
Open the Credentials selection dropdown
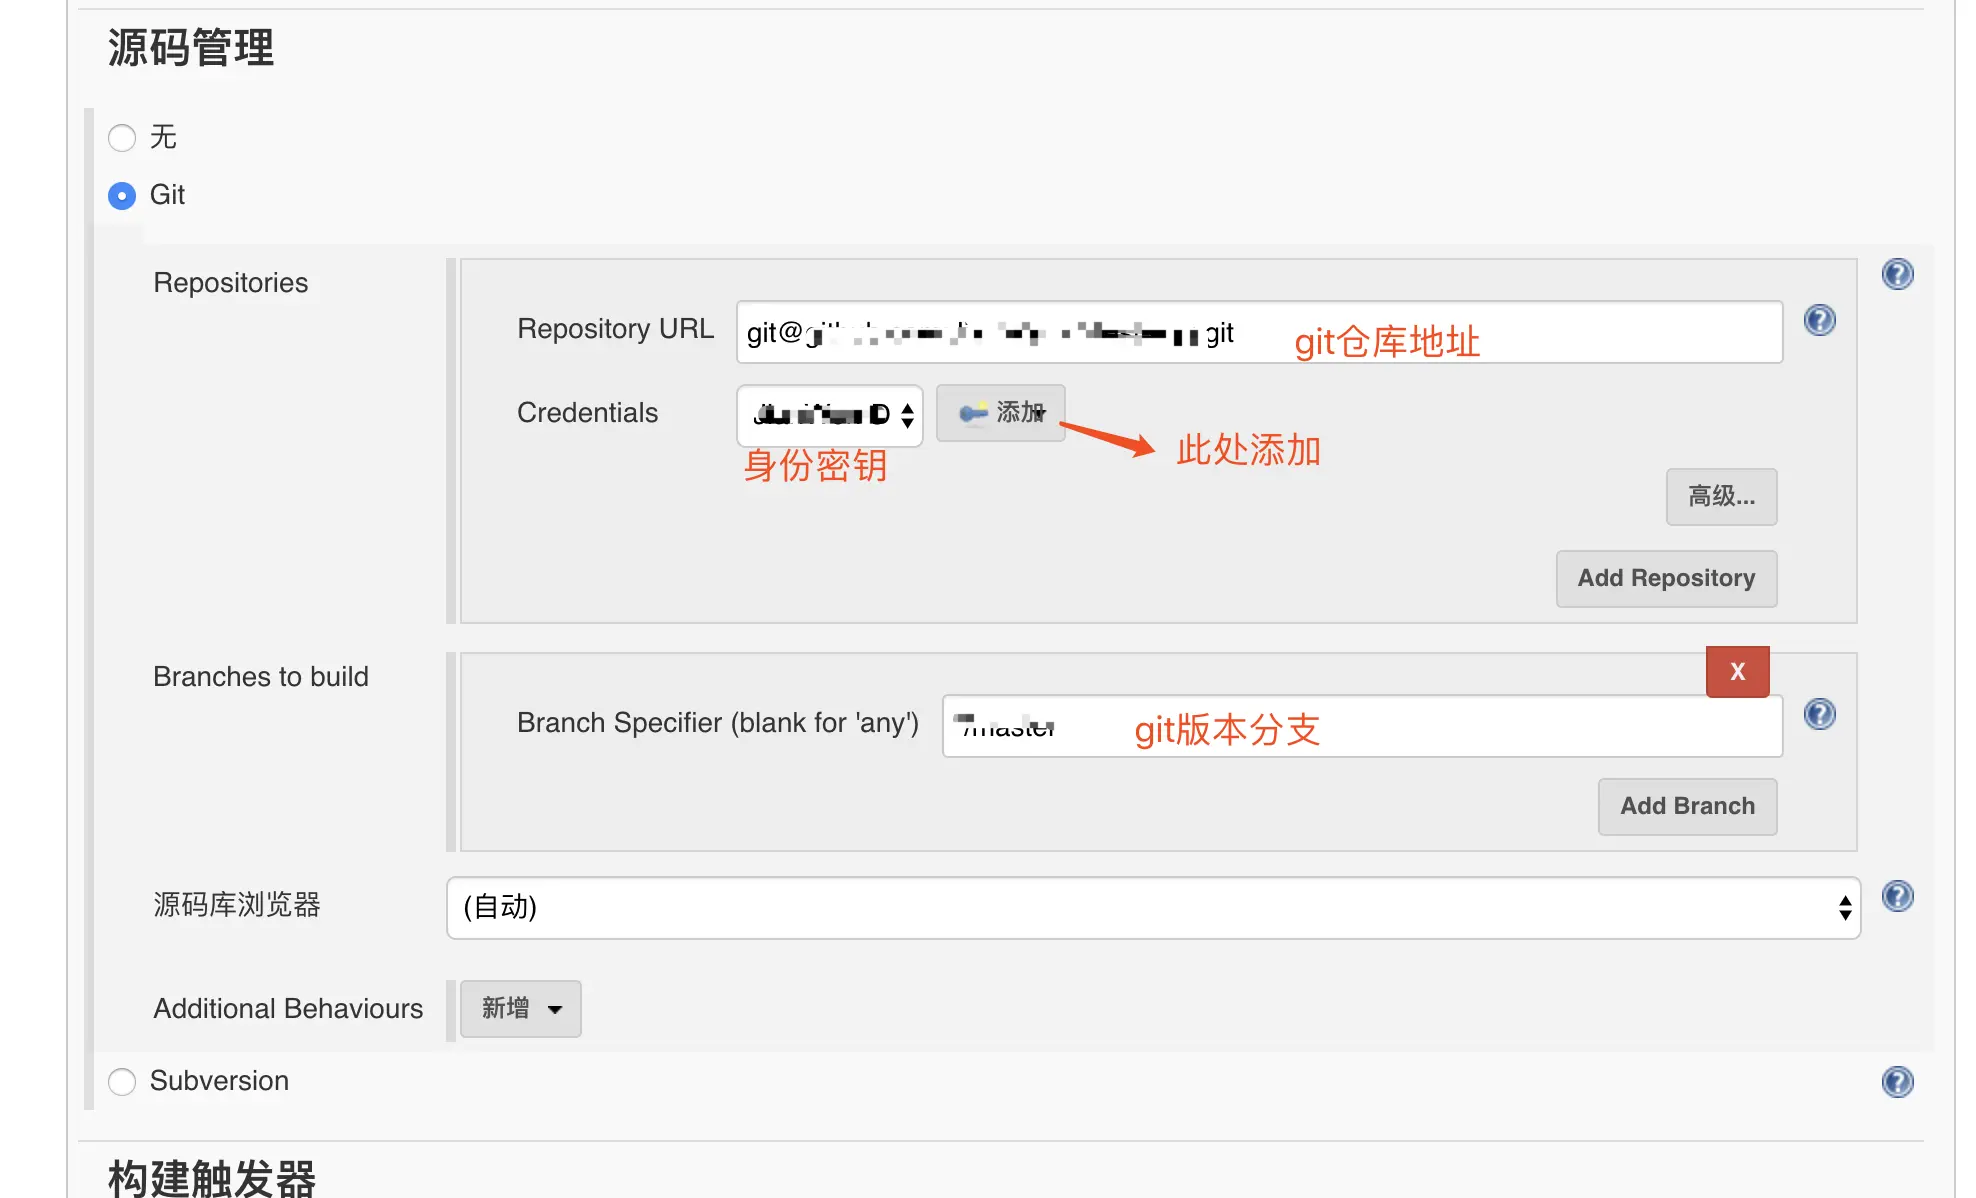829,415
